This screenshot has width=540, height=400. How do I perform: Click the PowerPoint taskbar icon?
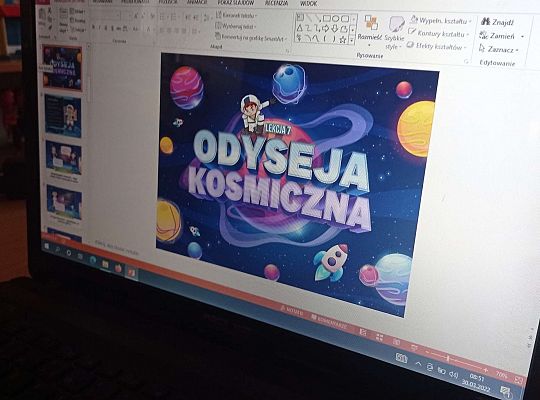coord(132,272)
